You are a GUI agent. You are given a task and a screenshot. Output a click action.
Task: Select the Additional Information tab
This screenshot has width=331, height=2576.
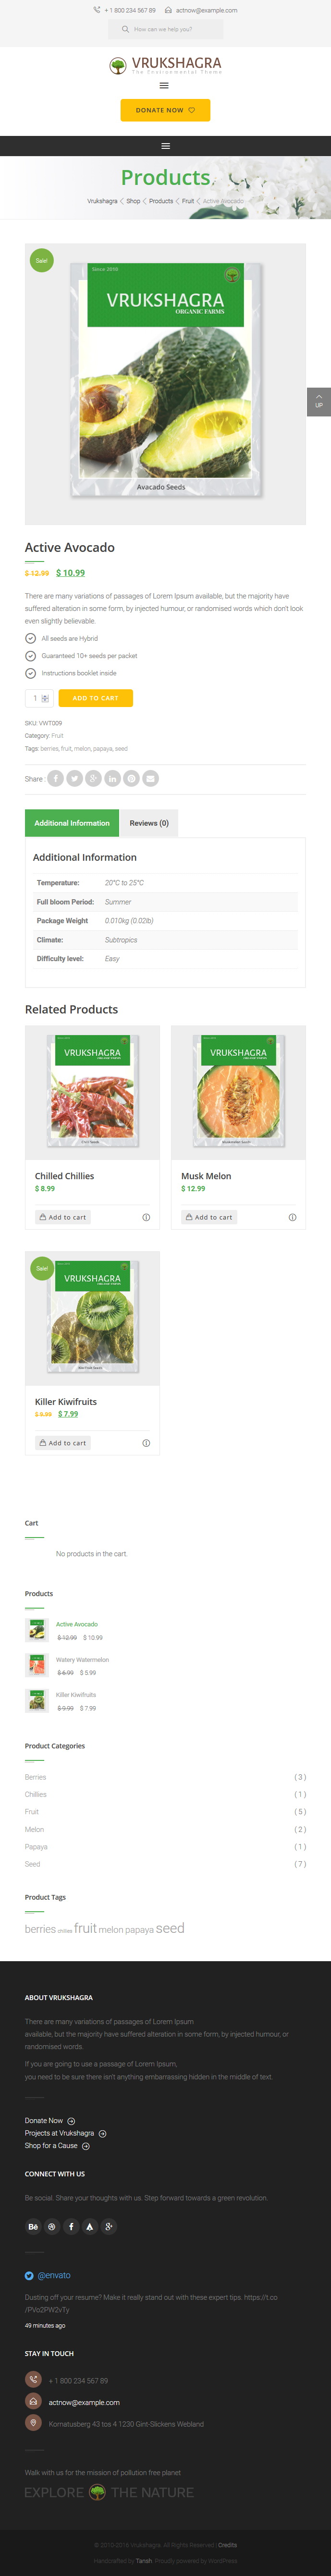pyautogui.click(x=72, y=823)
